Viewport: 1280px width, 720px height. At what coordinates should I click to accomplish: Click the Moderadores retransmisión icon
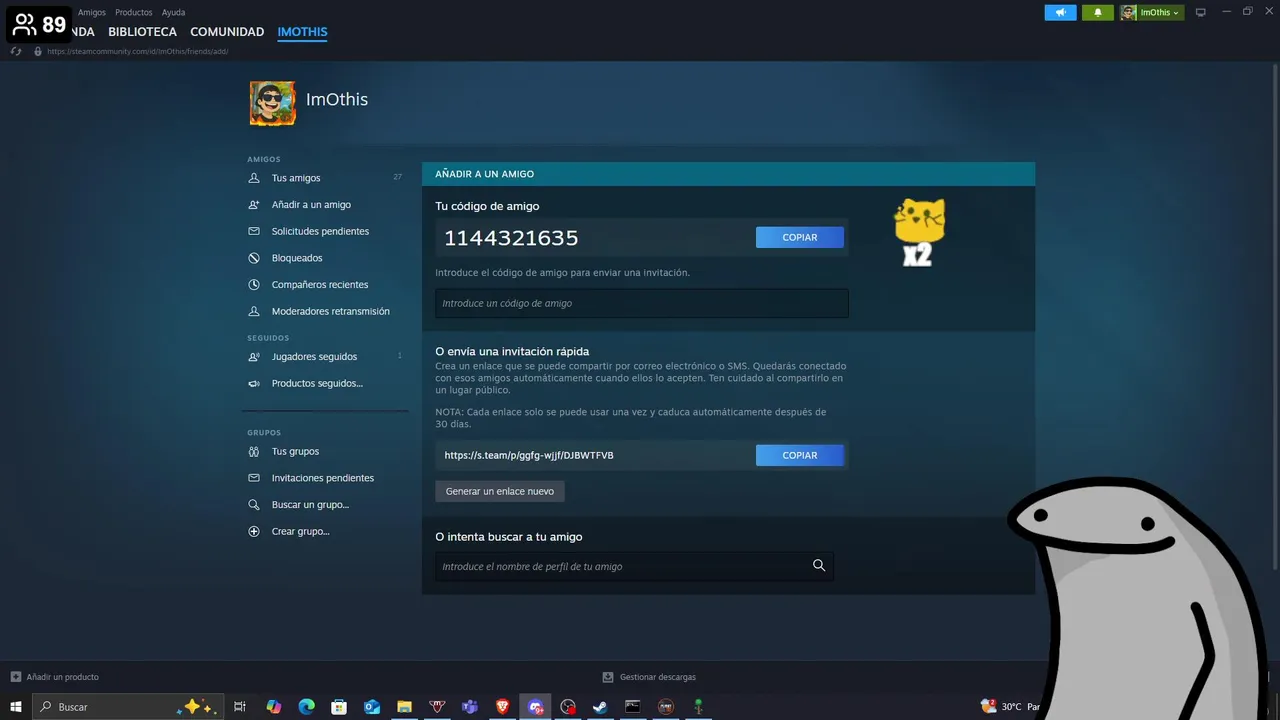click(x=254, y=311)
